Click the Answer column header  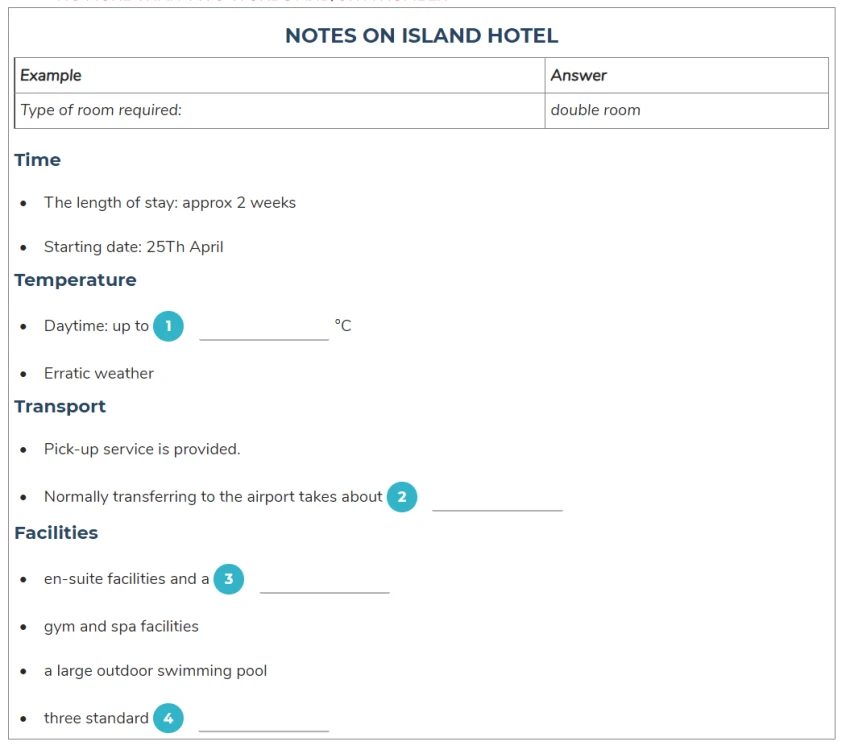(x=686, y=75)
